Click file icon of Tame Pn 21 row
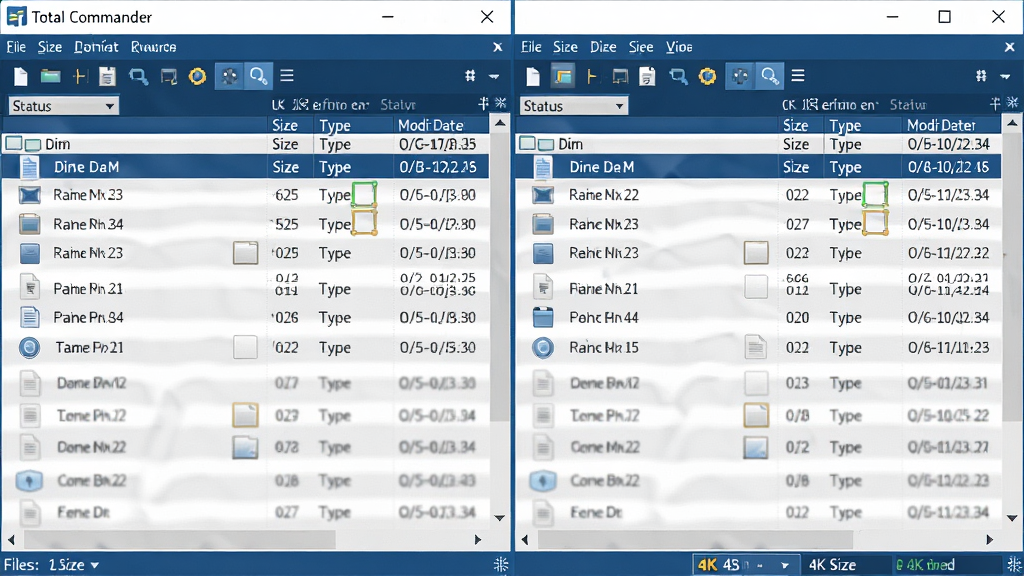The height and width of the screenshot is (576, 1024). (29, 347)
